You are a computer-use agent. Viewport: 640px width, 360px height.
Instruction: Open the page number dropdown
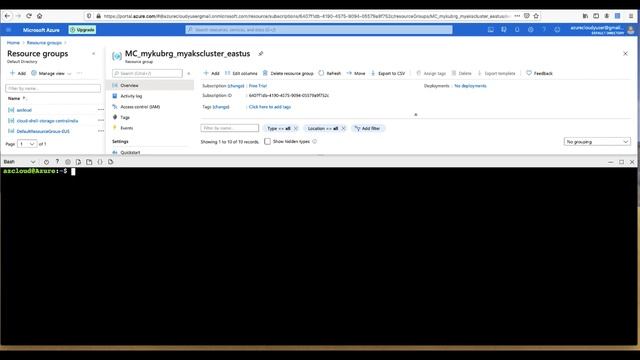coord(27,144)
